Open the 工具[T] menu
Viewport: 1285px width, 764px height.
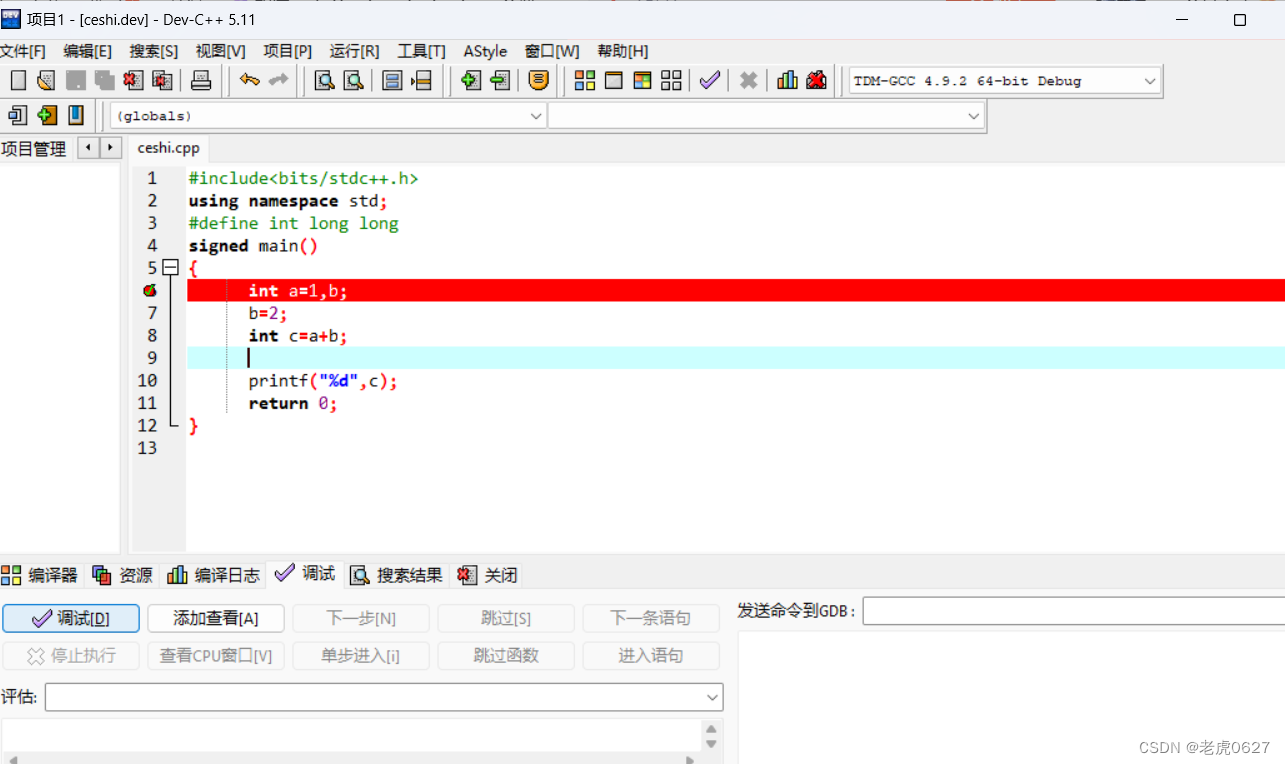[421, 51]
